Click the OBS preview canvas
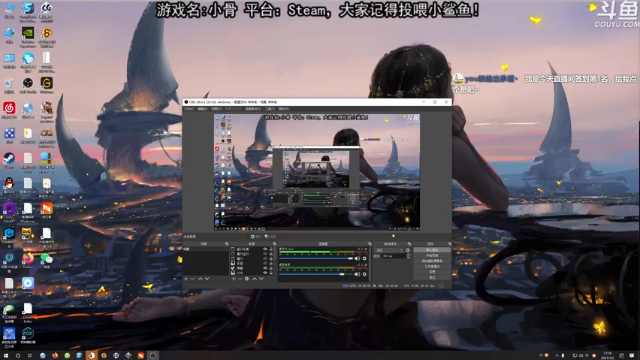The height and width of the screenshot is (360, 640). pos(317,172)
